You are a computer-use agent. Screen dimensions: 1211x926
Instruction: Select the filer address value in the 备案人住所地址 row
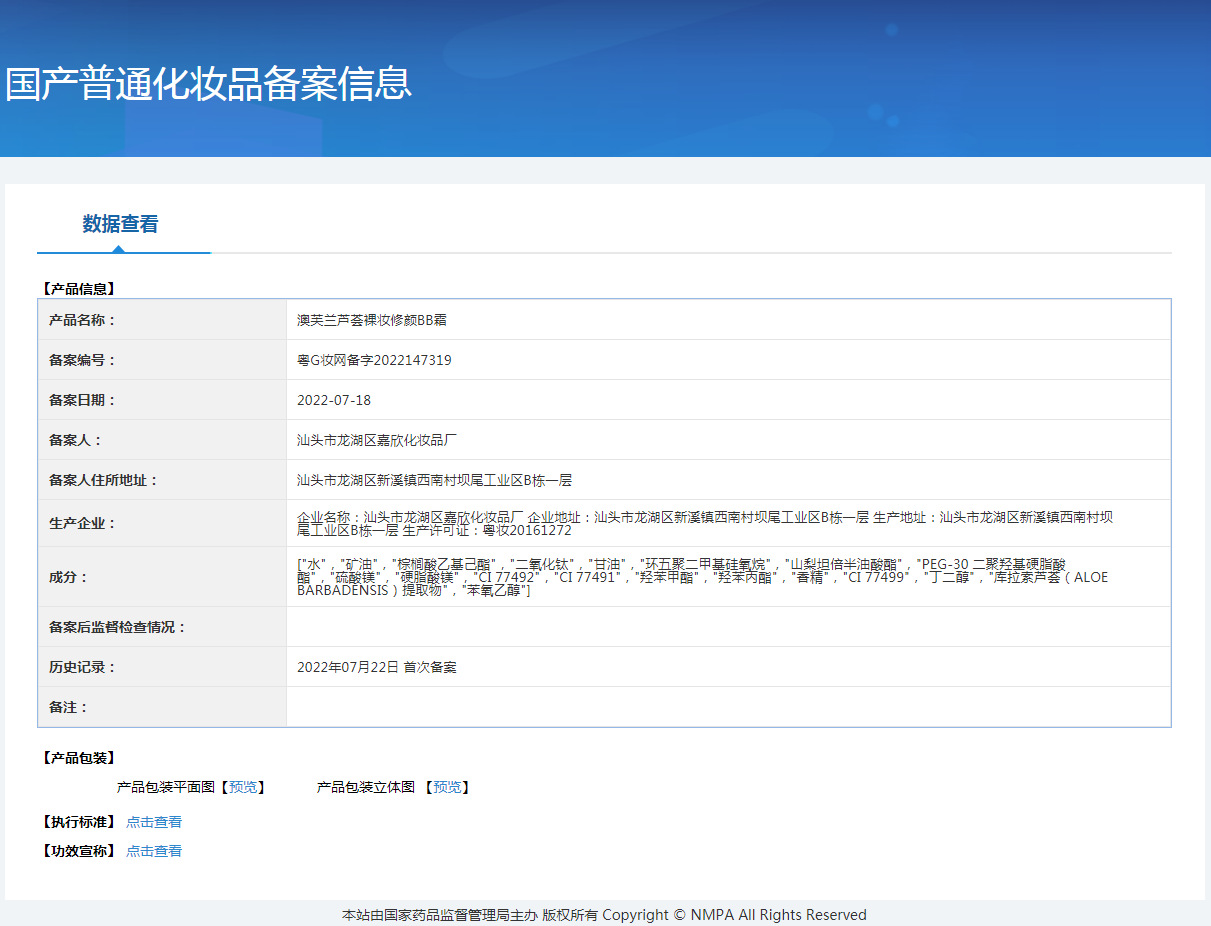pyautogui.click(x=434, y=480)
